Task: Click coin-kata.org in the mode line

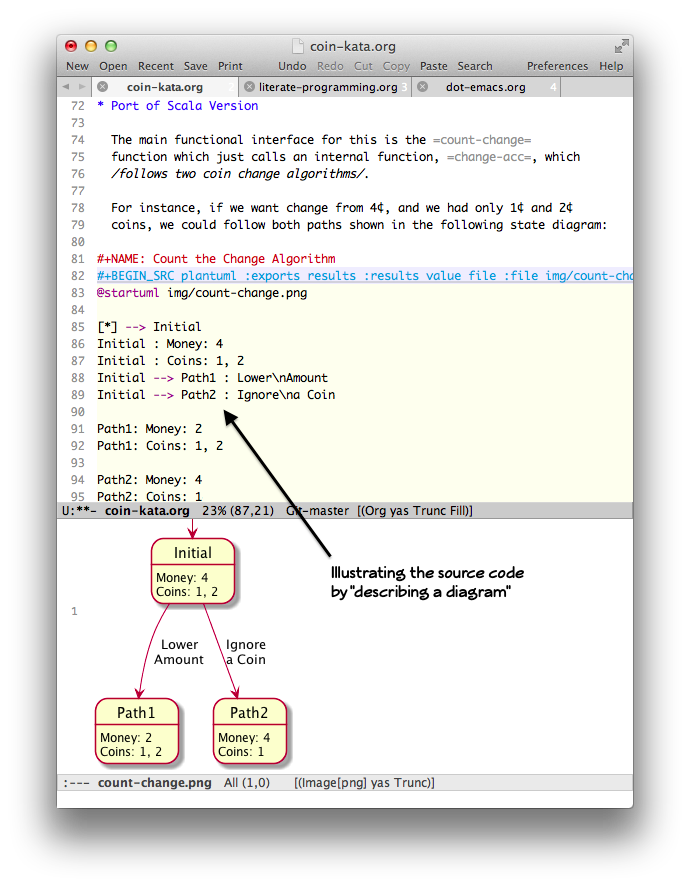Action: 147,511
